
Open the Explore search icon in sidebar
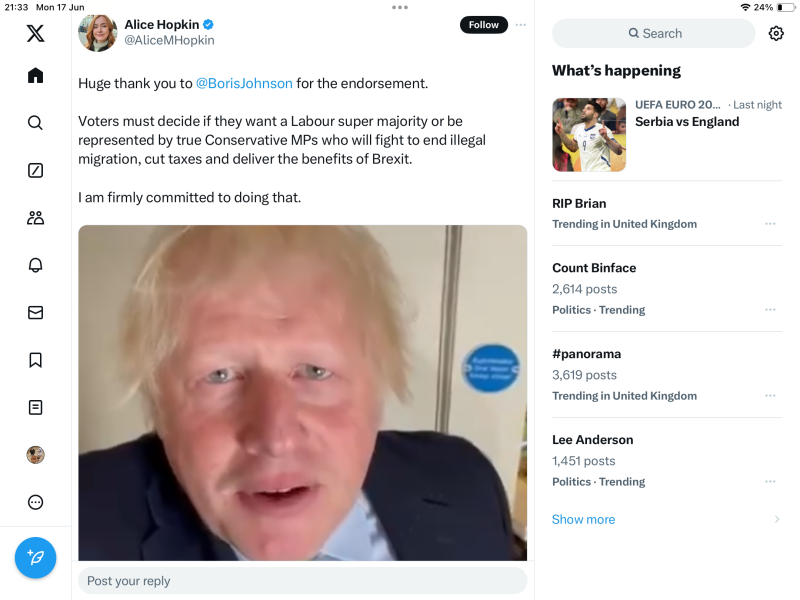click(35, 123)
